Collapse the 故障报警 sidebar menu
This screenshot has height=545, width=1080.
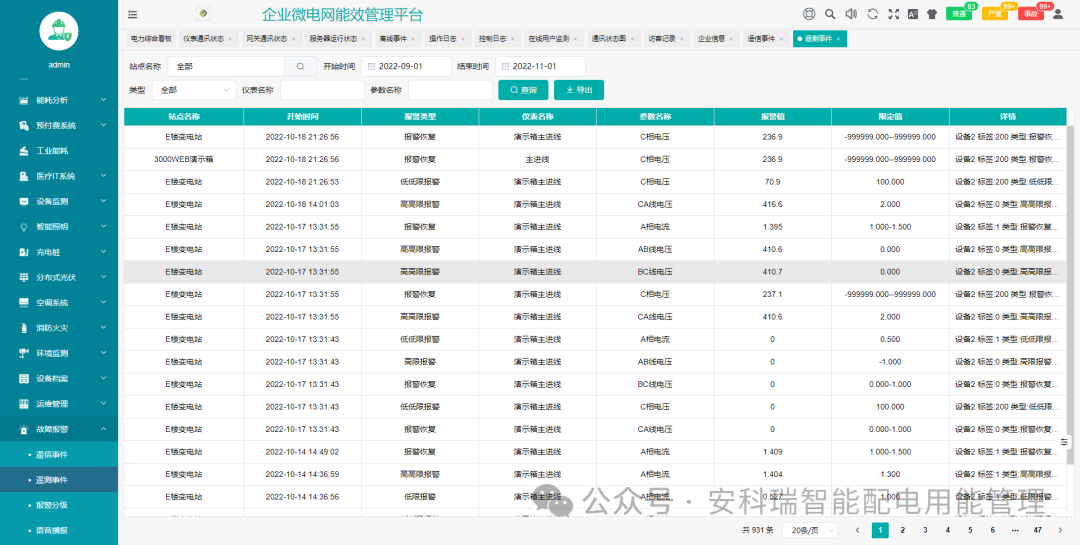coord(59,429)
